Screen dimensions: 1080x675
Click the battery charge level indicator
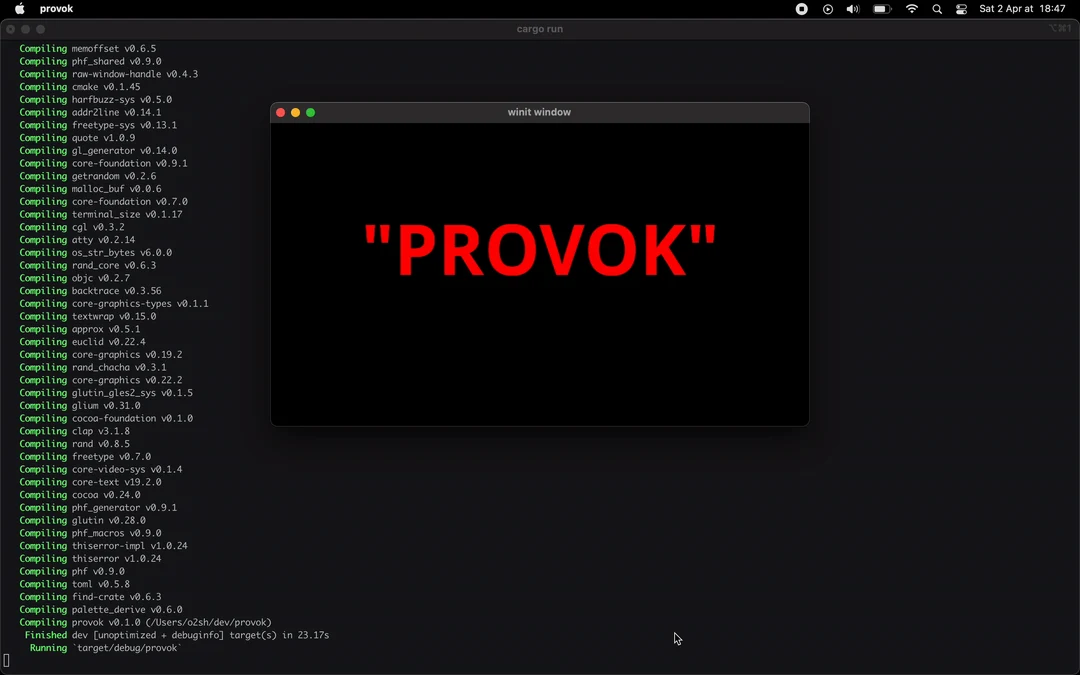point(879,9)
